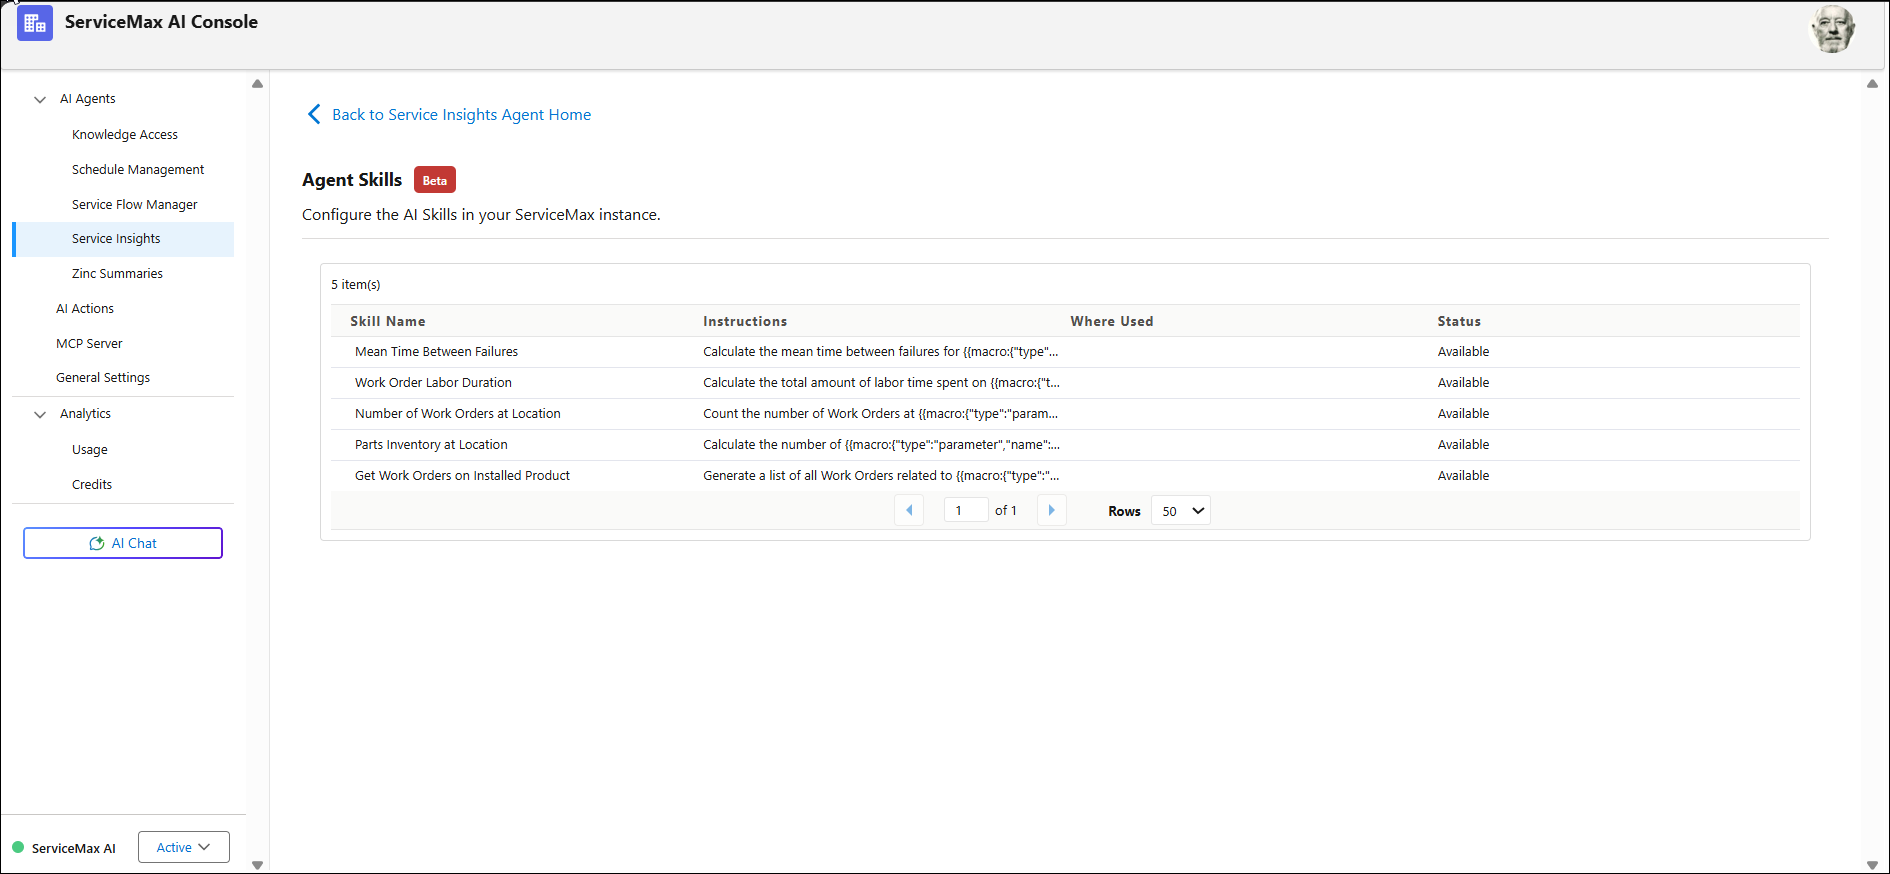Select Service Flow Manager in sidebar
1890x874 pixels.
click(x=135, y=204)
